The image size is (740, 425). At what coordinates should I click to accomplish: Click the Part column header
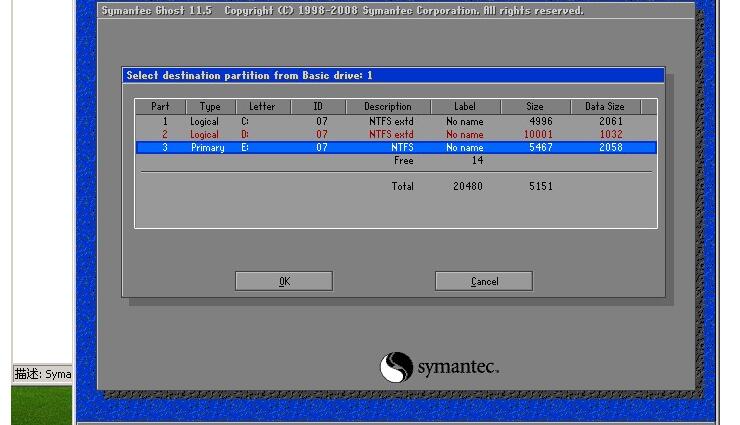point(160,107)
